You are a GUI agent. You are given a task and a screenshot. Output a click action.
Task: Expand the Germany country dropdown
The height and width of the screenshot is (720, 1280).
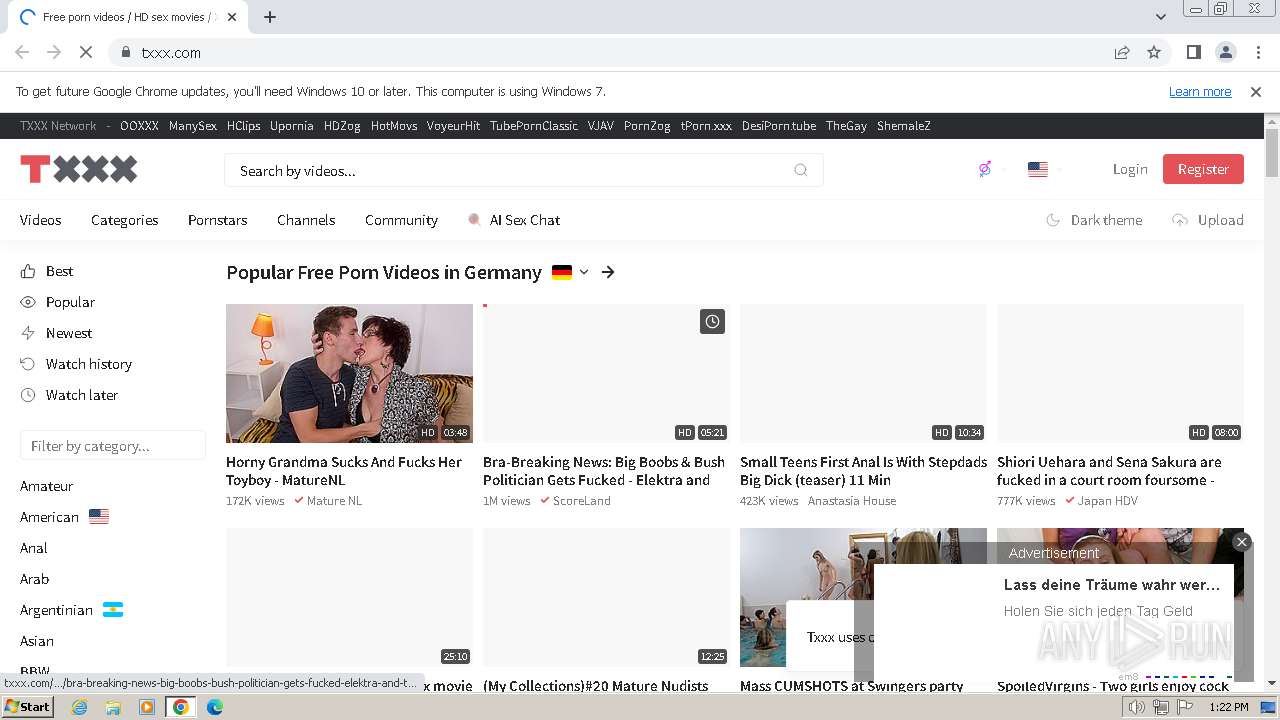pyautogui.click(x=584, y=272)
